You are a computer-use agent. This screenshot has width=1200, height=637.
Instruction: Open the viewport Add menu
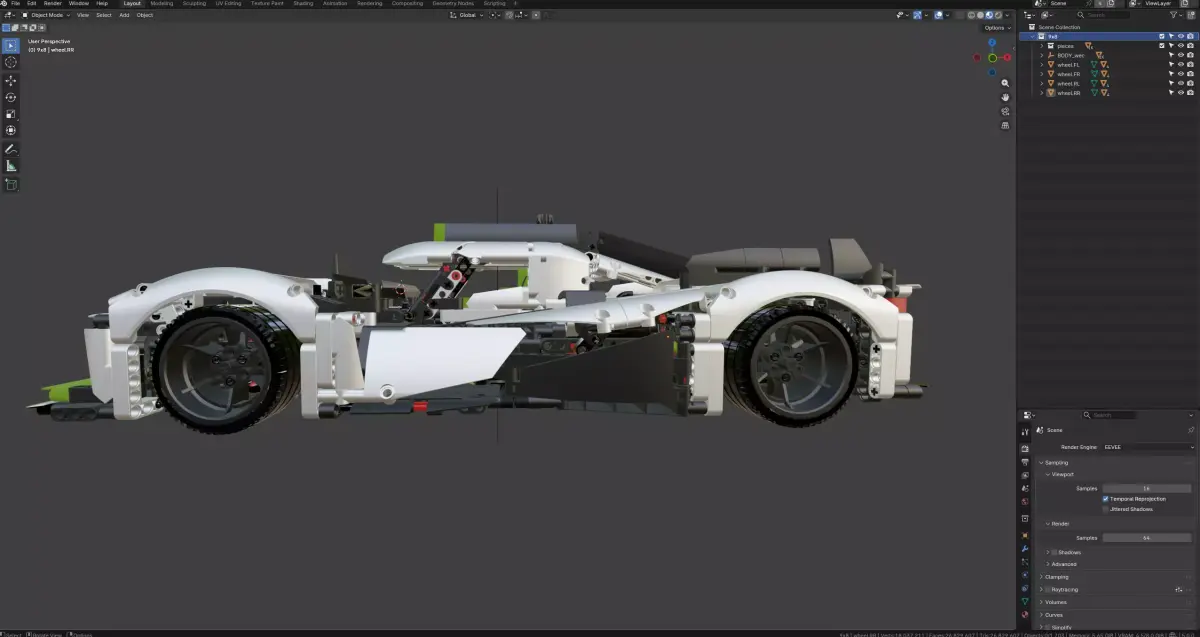coord(124,15)
